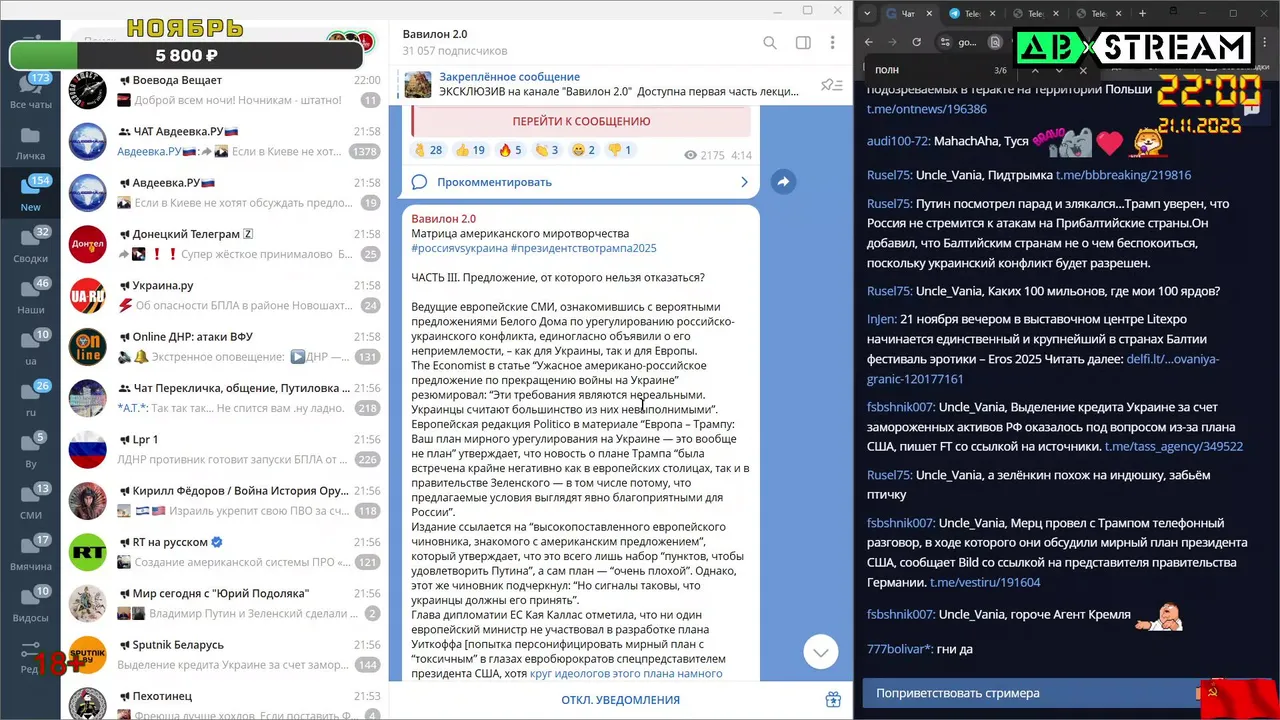
Task: Open Sputnik Беларусь channel
Action: coord(224,655)
